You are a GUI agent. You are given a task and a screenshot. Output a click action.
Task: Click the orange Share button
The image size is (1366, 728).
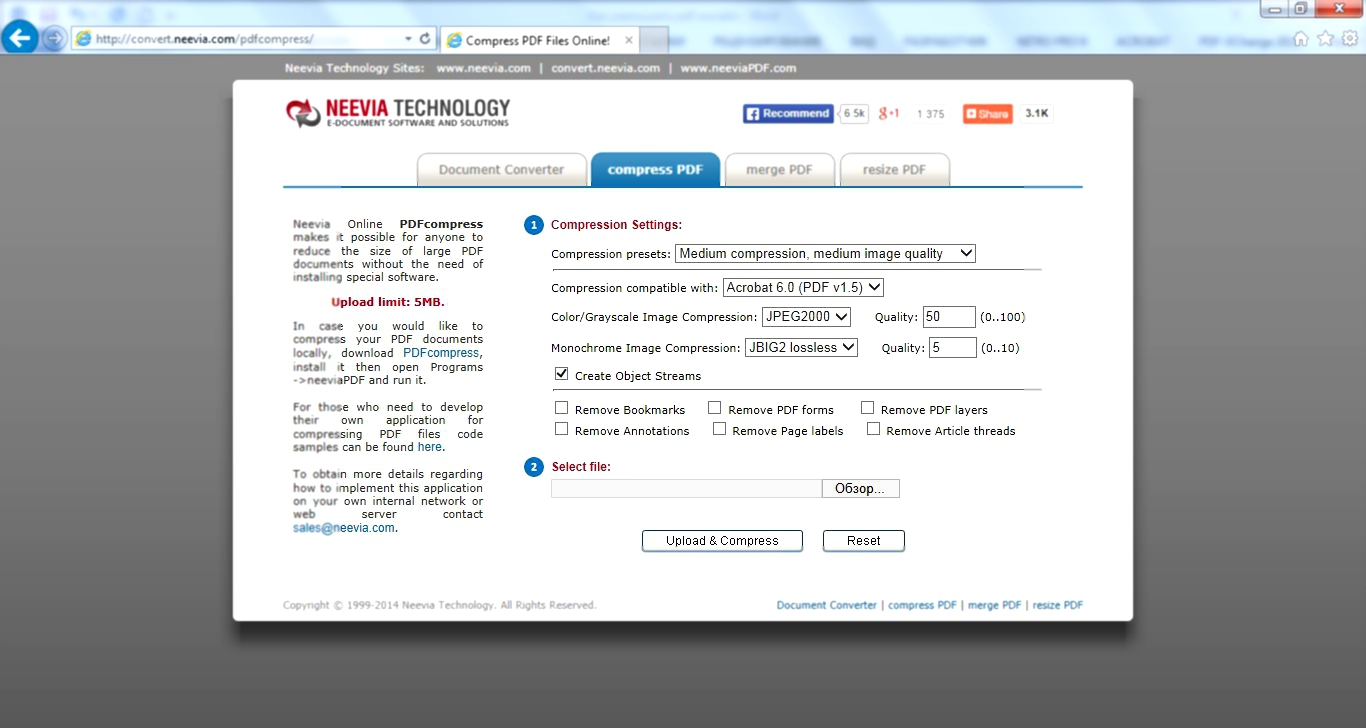coord(987,114)
